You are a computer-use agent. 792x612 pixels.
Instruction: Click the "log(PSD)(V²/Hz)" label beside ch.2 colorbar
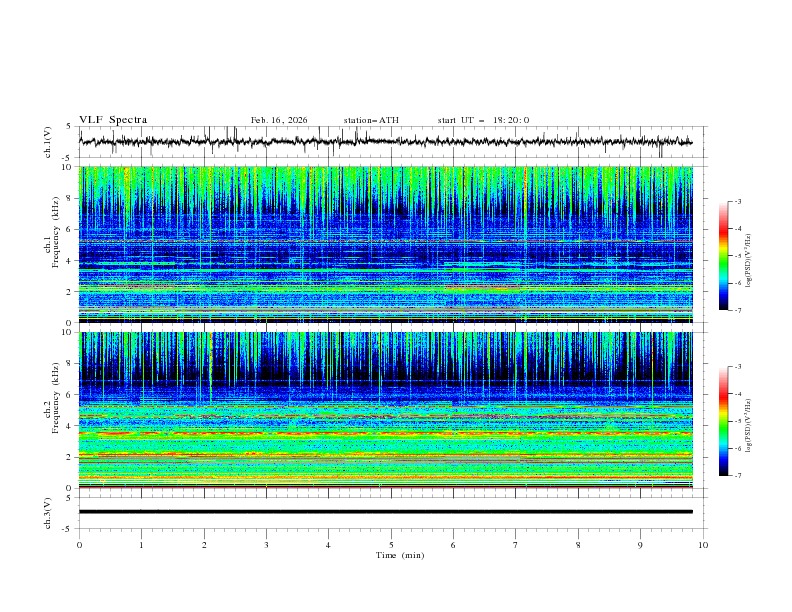749,426
